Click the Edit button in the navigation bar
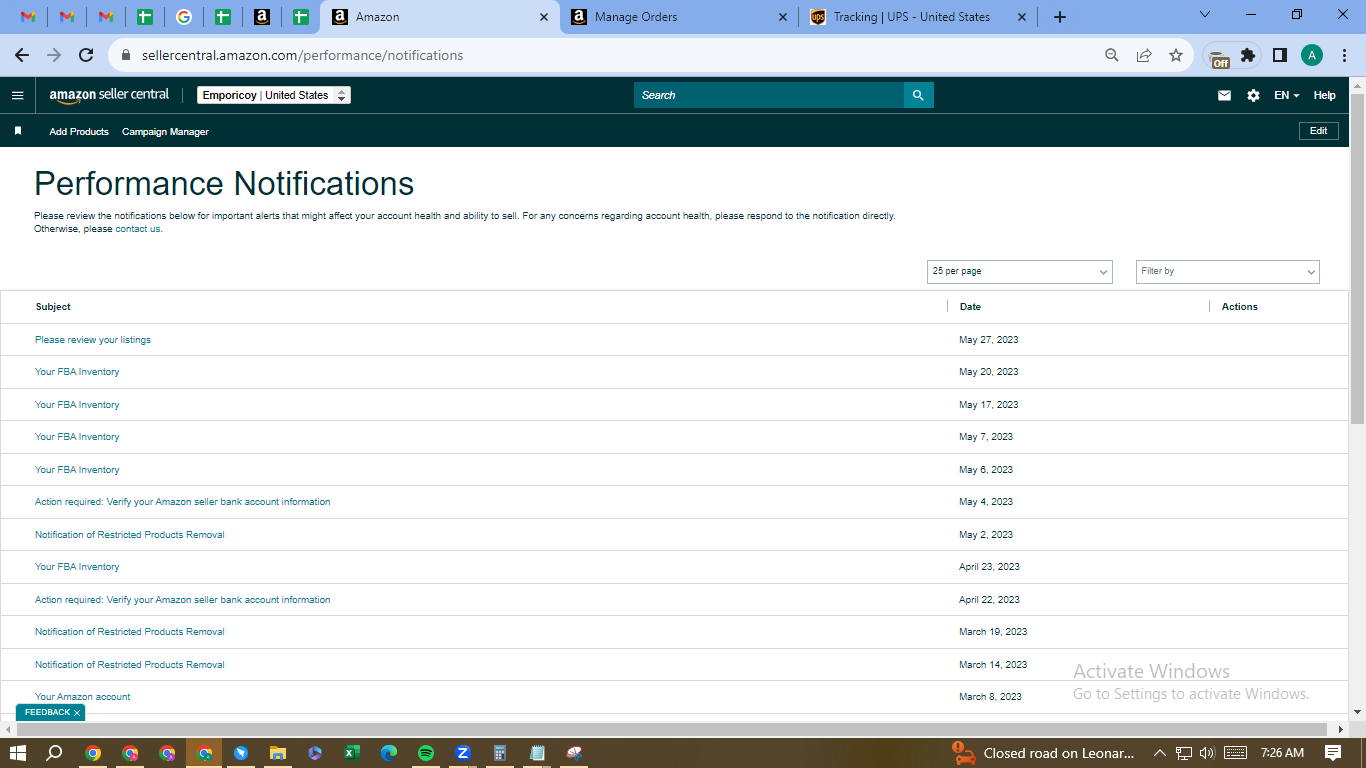Screen dimensions: 1366x768 (x=1318, y=131)
